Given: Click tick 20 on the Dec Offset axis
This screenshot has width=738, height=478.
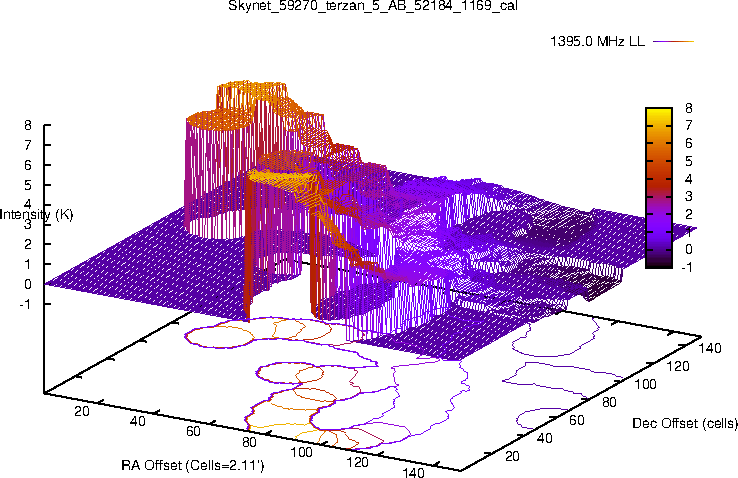Looking at the screenshot, I should click(x=512, y=456).
